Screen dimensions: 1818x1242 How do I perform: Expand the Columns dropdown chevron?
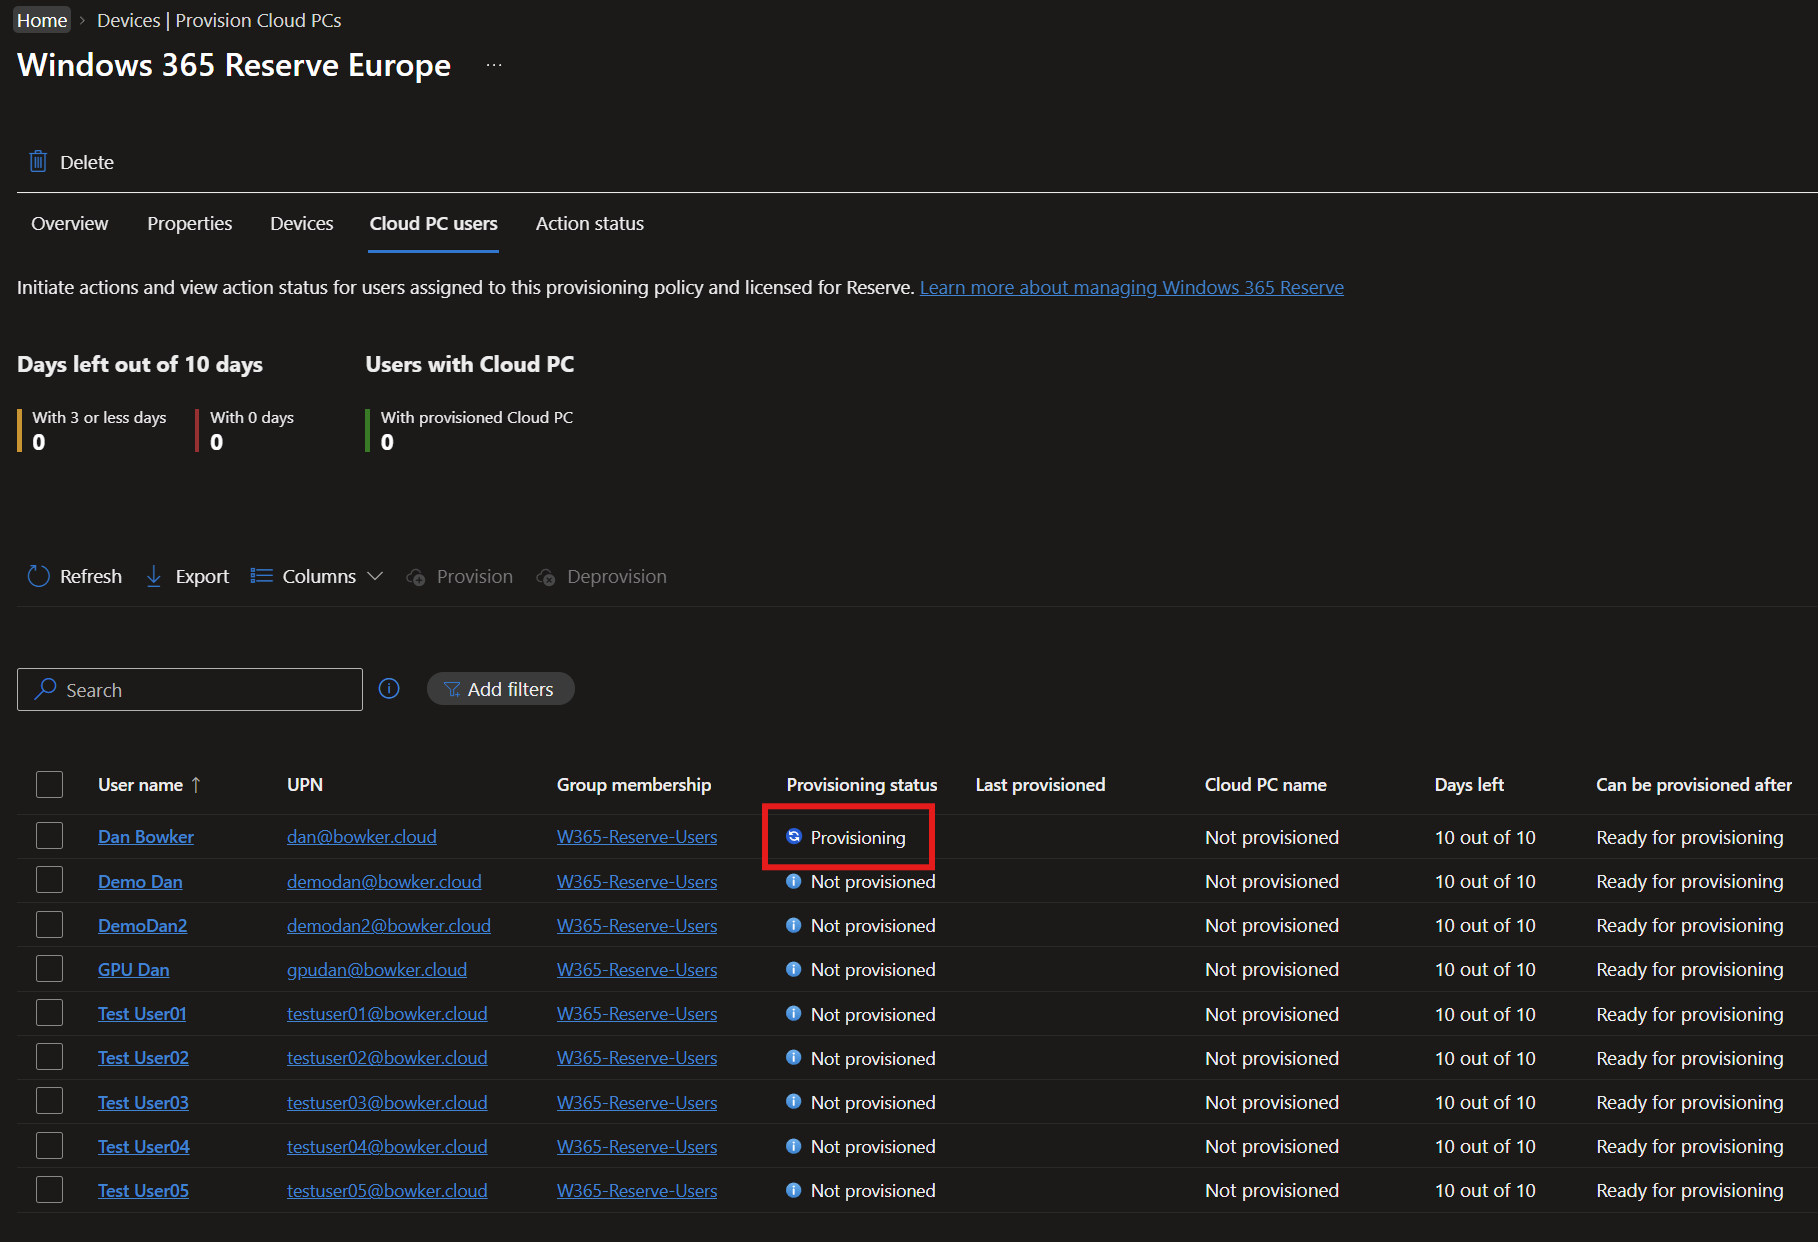point(375,576)
